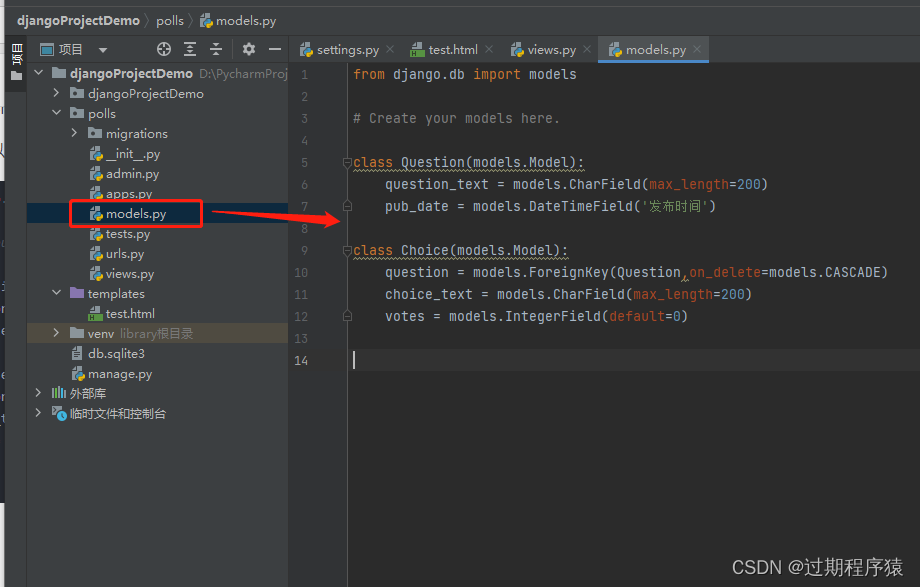Close the test.html tab
920x587 pixels.
(489, 50)
